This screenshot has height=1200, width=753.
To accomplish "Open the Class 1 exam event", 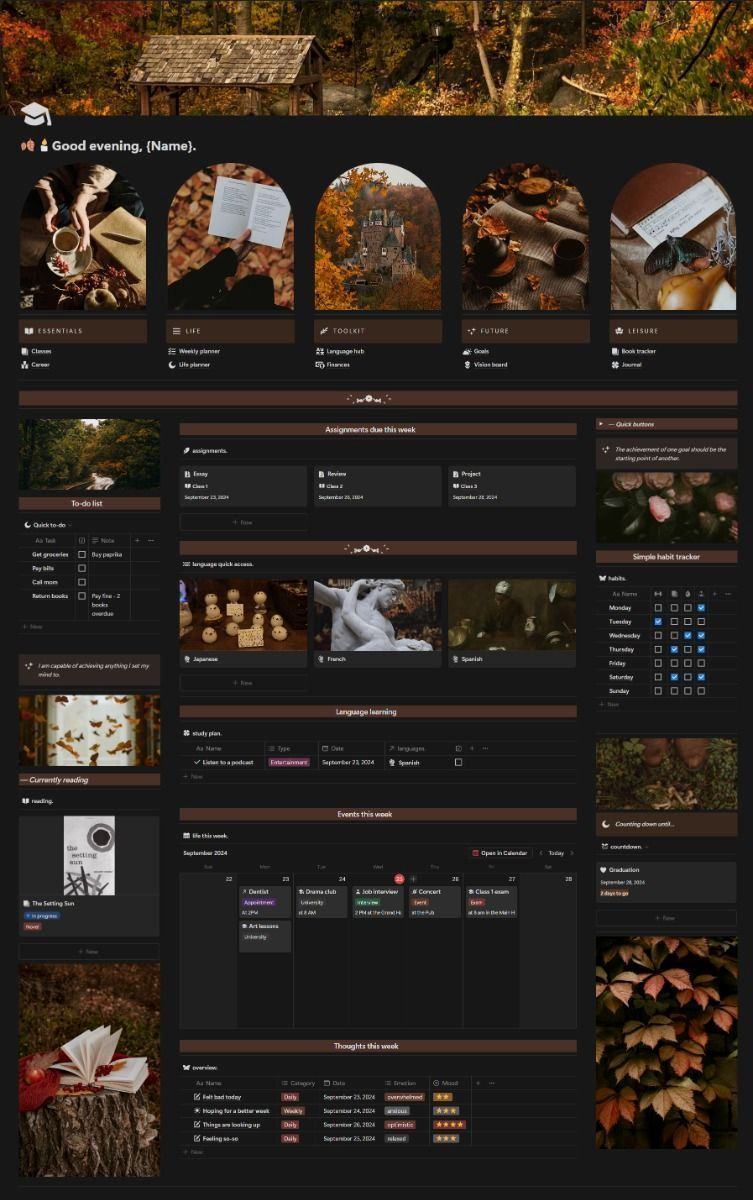I will point(491,901).
